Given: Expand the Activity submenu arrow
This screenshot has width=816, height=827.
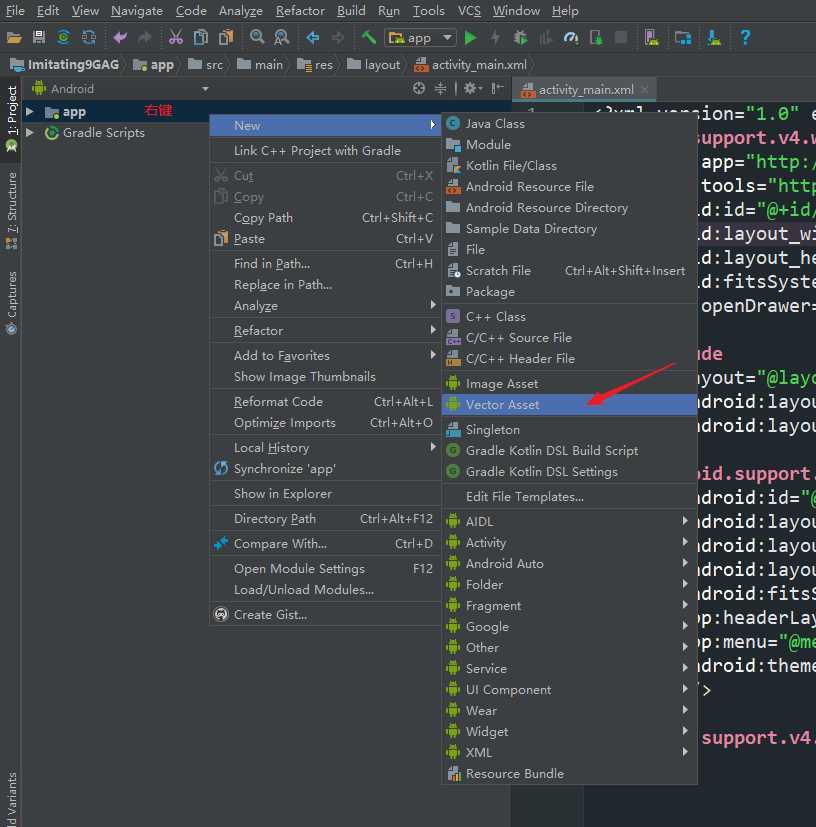Looking at the screenshot, I should (685, 542).
